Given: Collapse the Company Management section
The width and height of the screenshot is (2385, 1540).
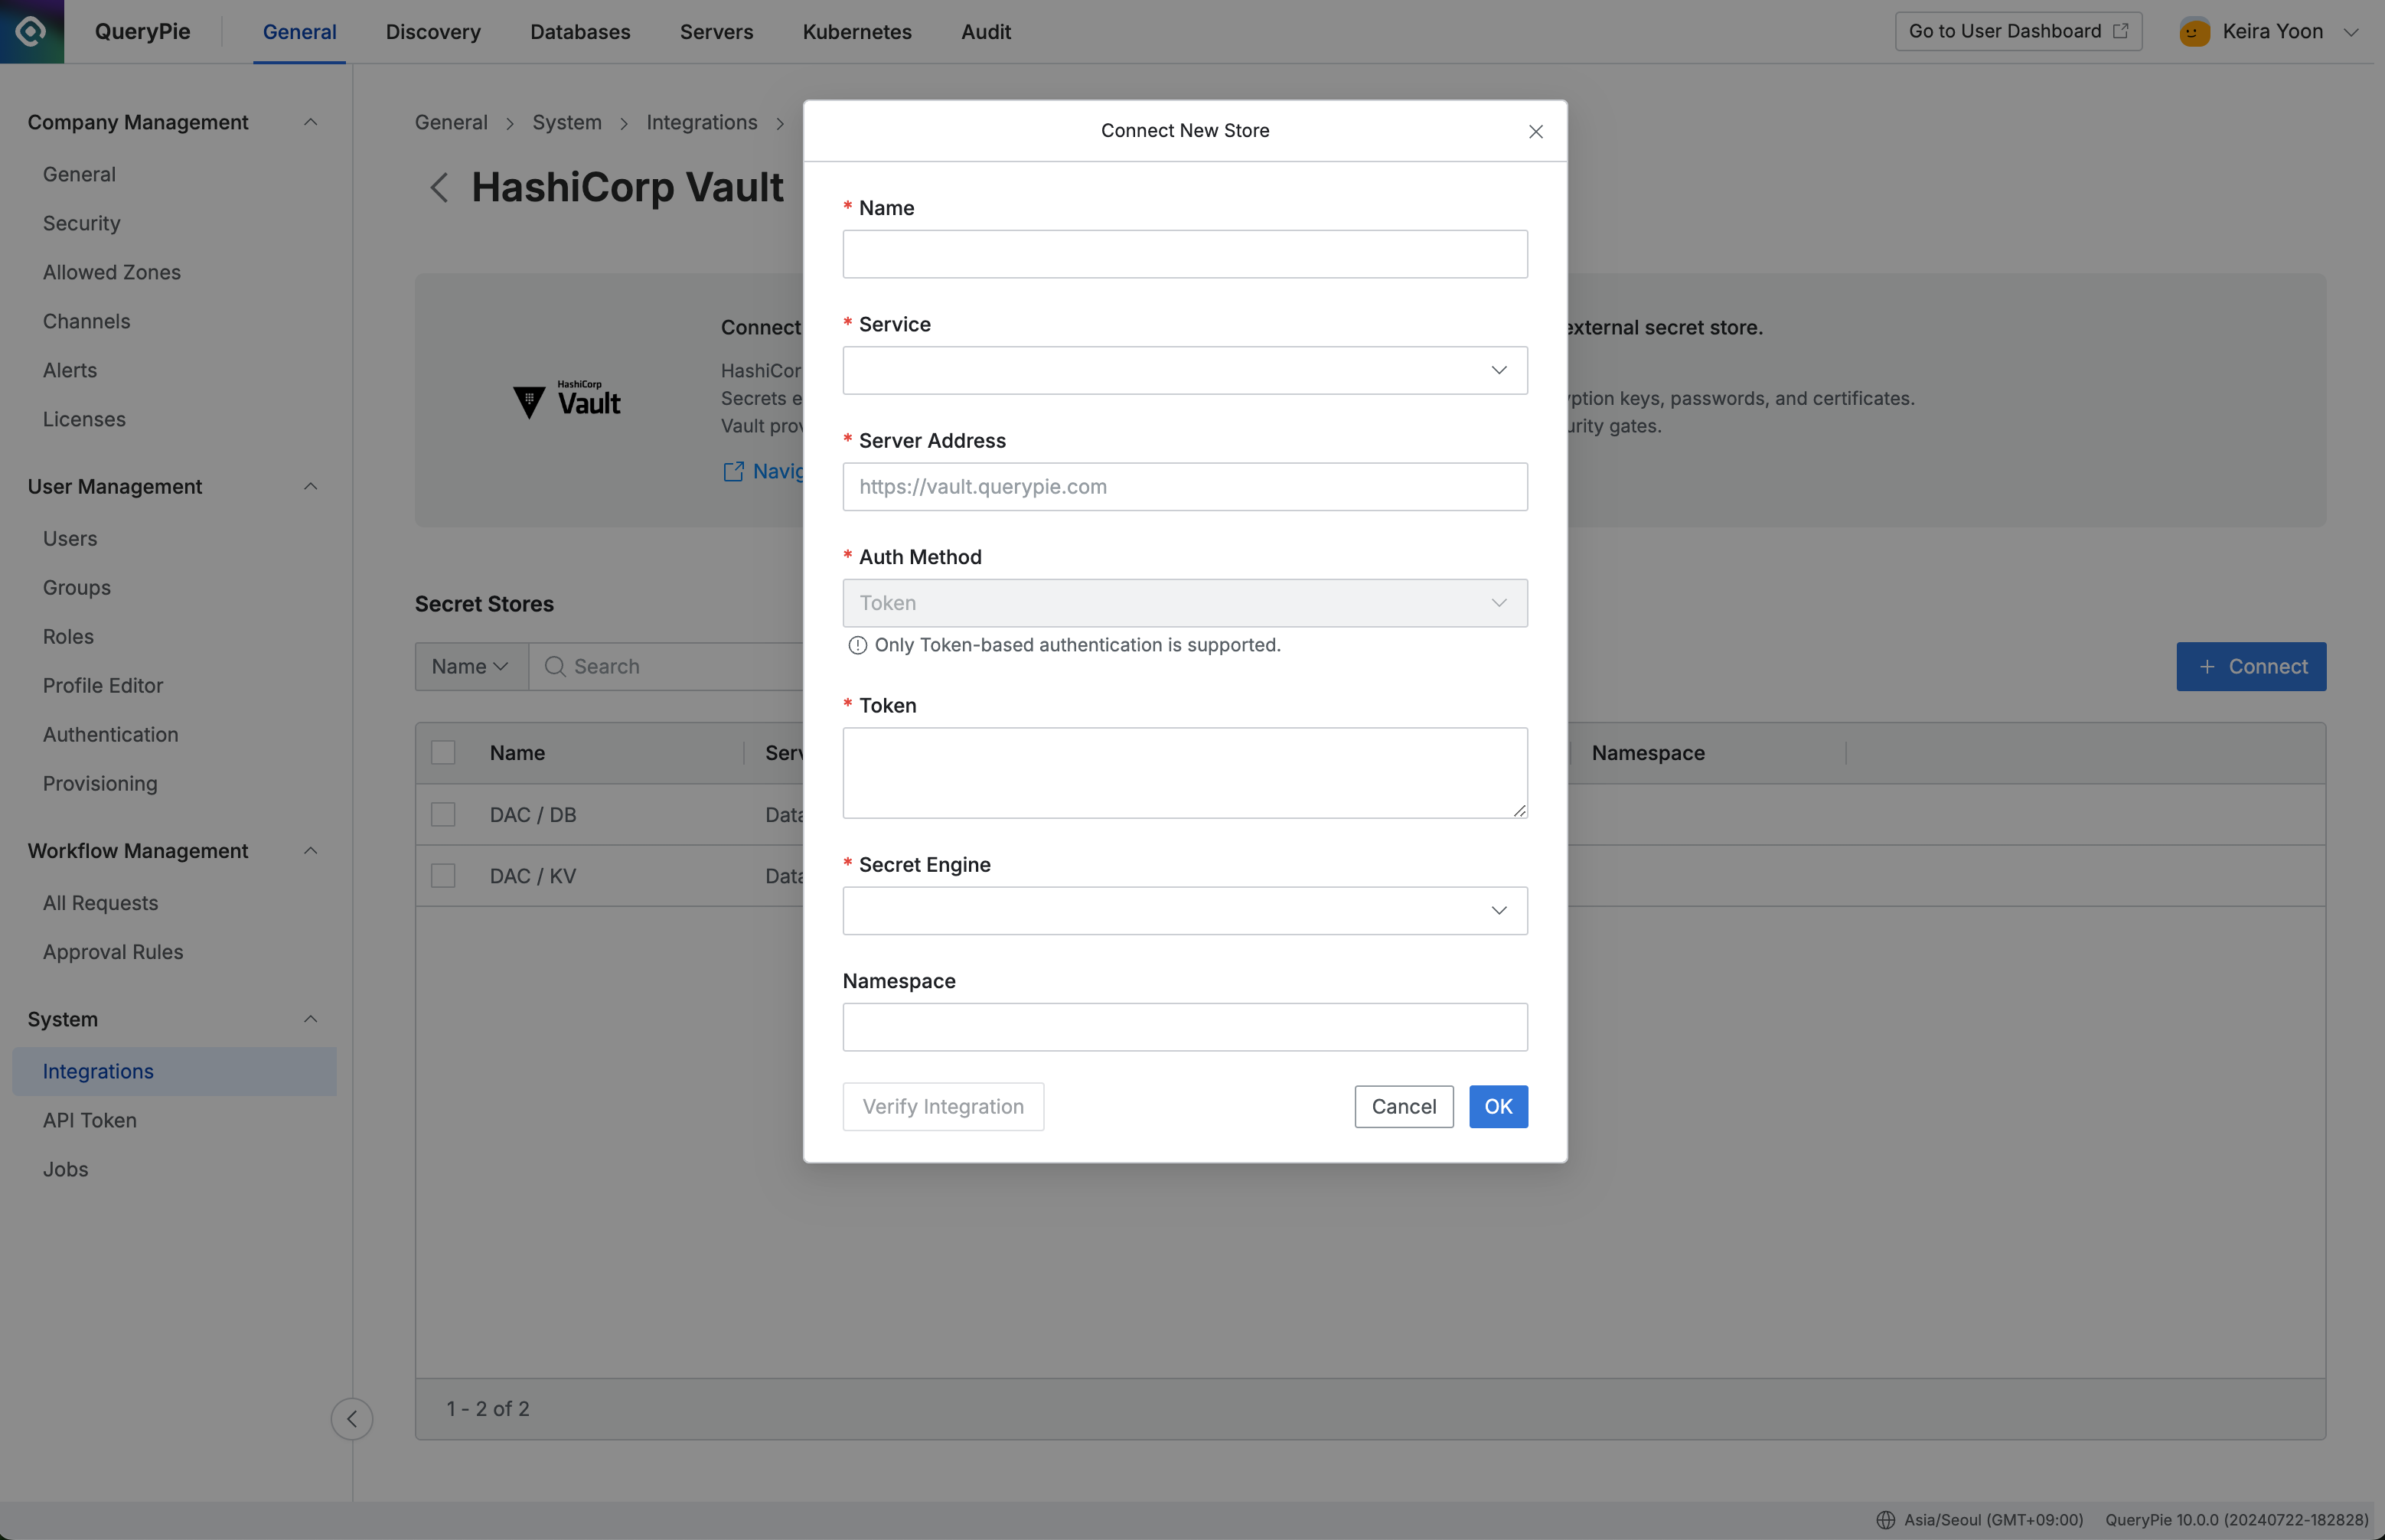Looking at the screenshot, I should pos(311,122).
